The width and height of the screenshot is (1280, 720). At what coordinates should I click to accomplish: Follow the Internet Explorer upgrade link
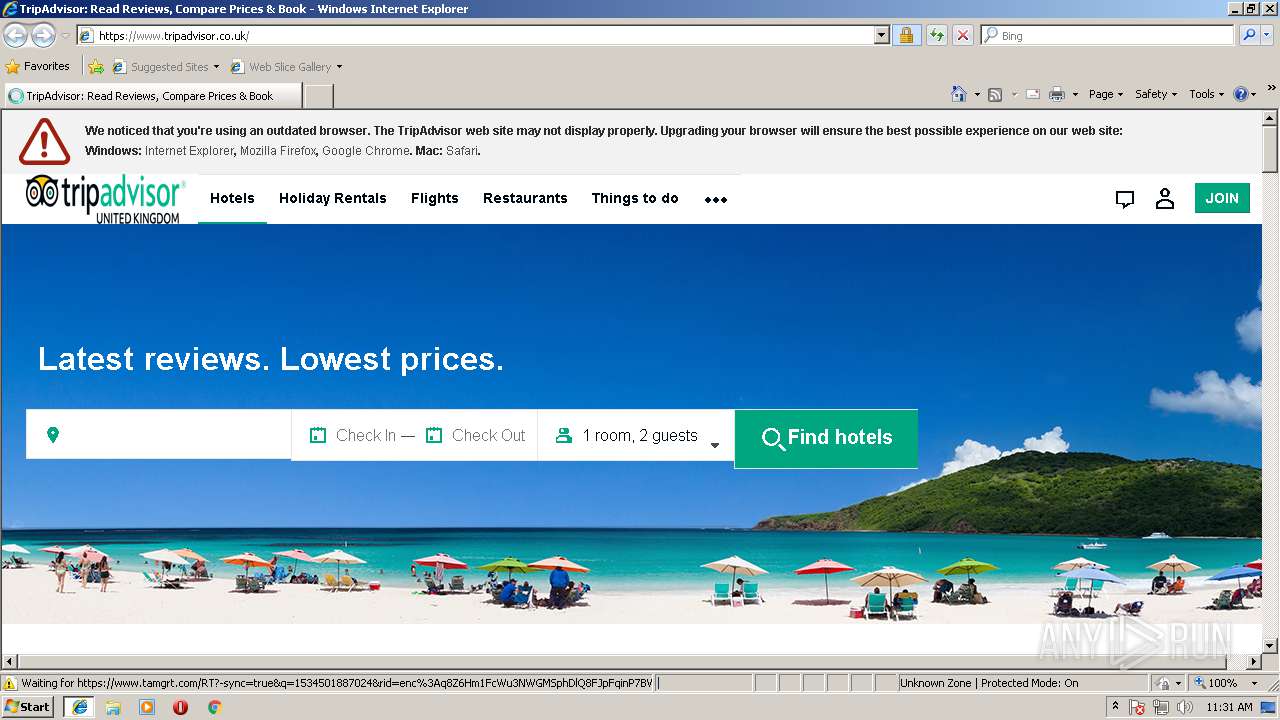(x=190, y=151)
